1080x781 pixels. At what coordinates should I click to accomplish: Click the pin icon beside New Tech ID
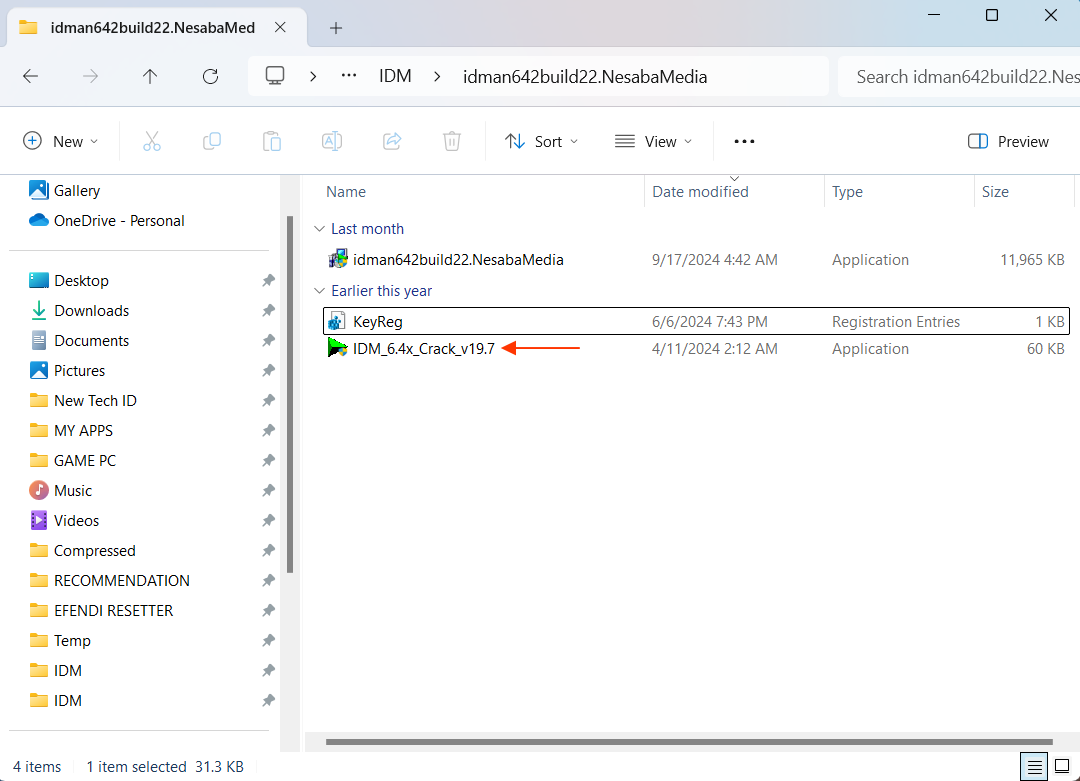[x=268, y=400]
